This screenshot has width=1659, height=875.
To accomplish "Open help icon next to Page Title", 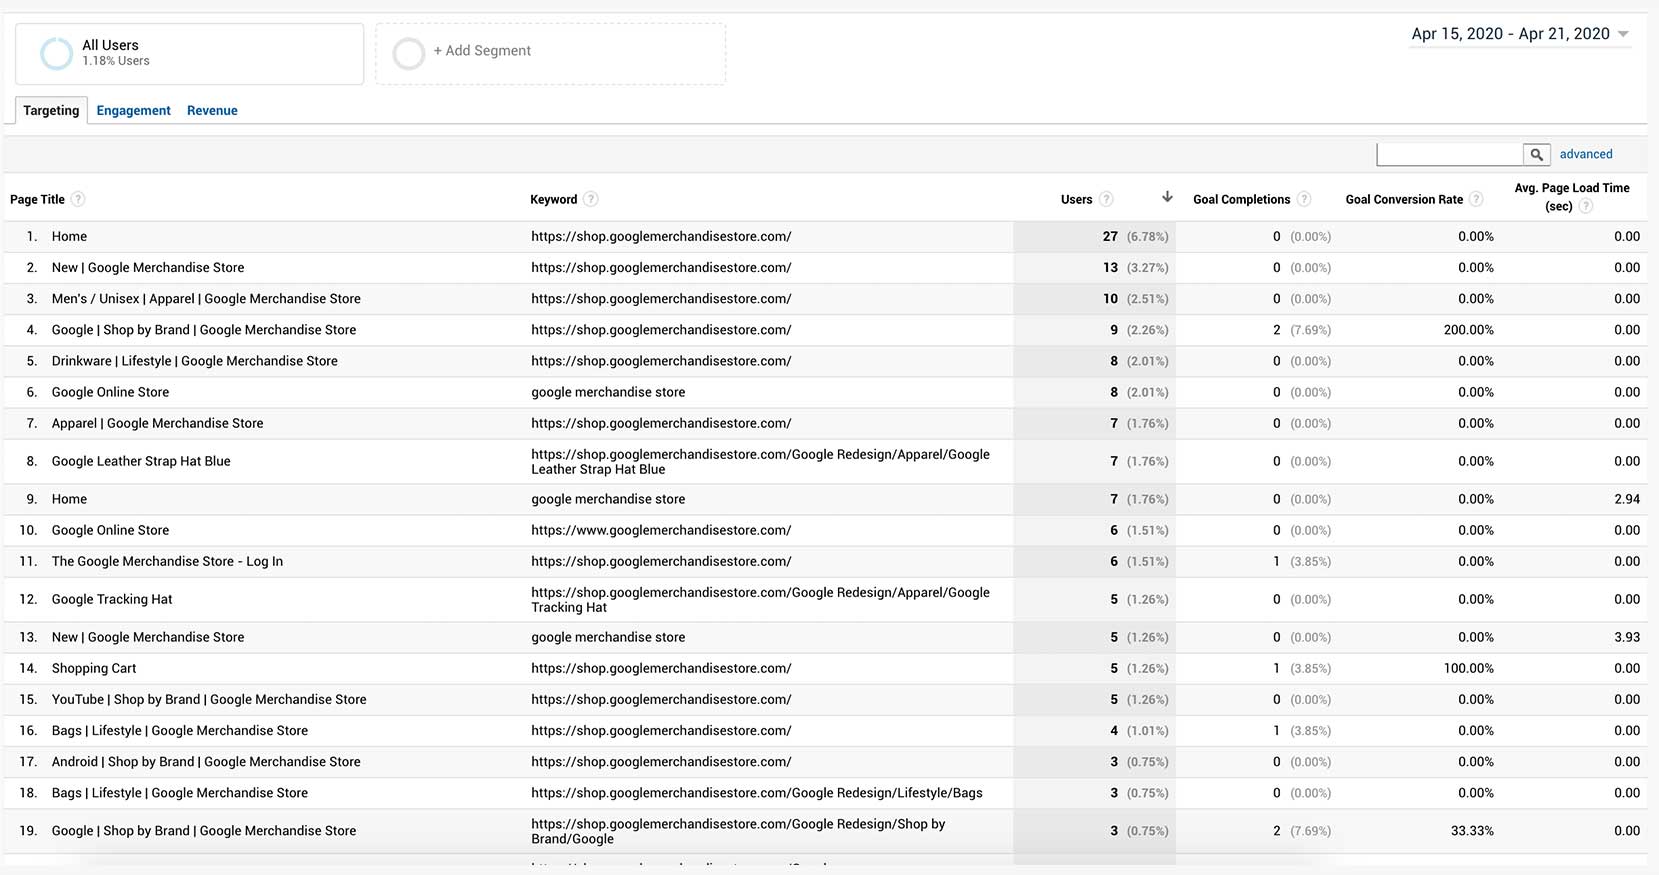I will coord(78,199).
